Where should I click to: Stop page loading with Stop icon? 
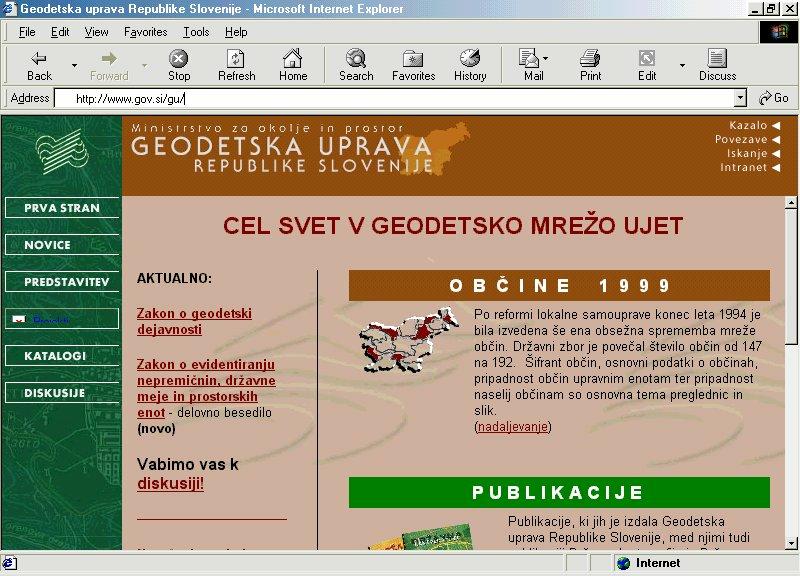tap(179, 58)
